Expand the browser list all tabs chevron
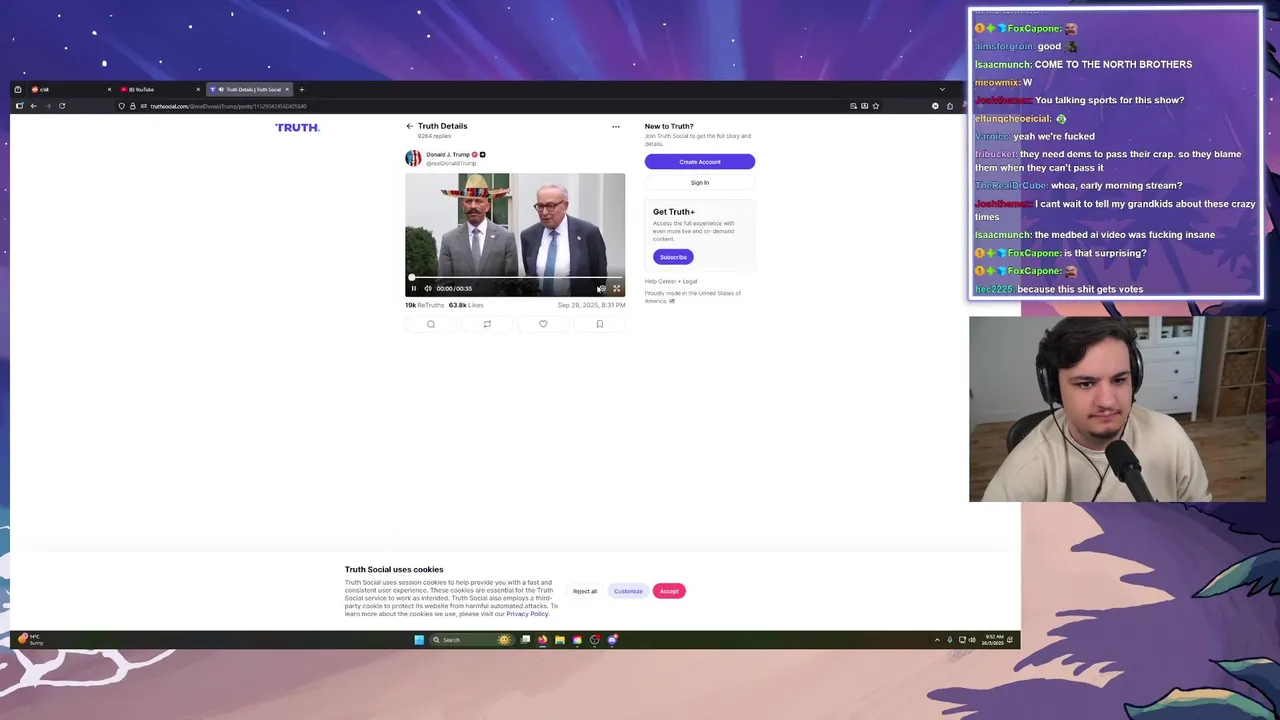Screen dimensions: 1280x720 (942, 89)
